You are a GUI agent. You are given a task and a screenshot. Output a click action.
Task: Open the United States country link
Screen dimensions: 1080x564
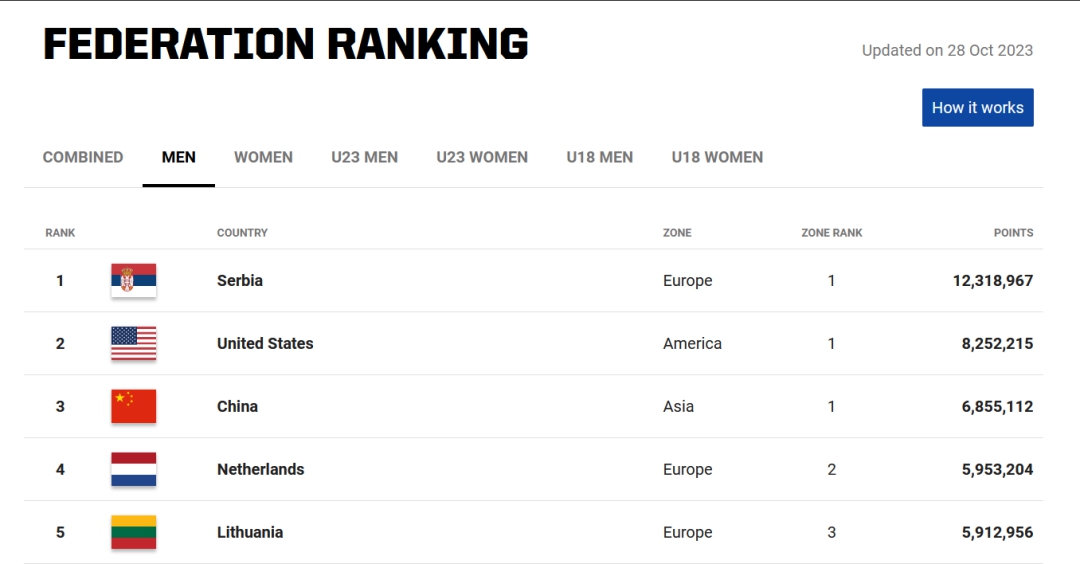coord(265,344)
